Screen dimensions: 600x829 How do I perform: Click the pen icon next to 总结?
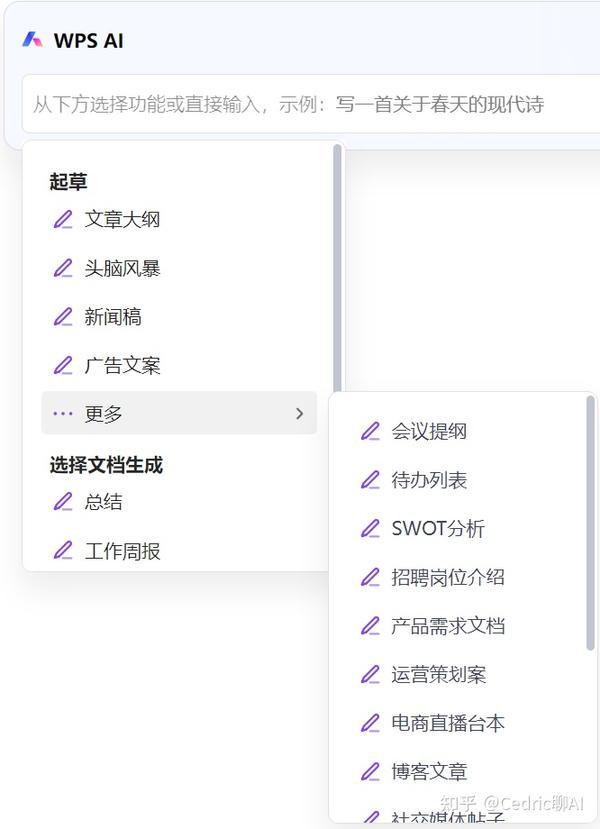pyautogui.click(x=63, y=501)
